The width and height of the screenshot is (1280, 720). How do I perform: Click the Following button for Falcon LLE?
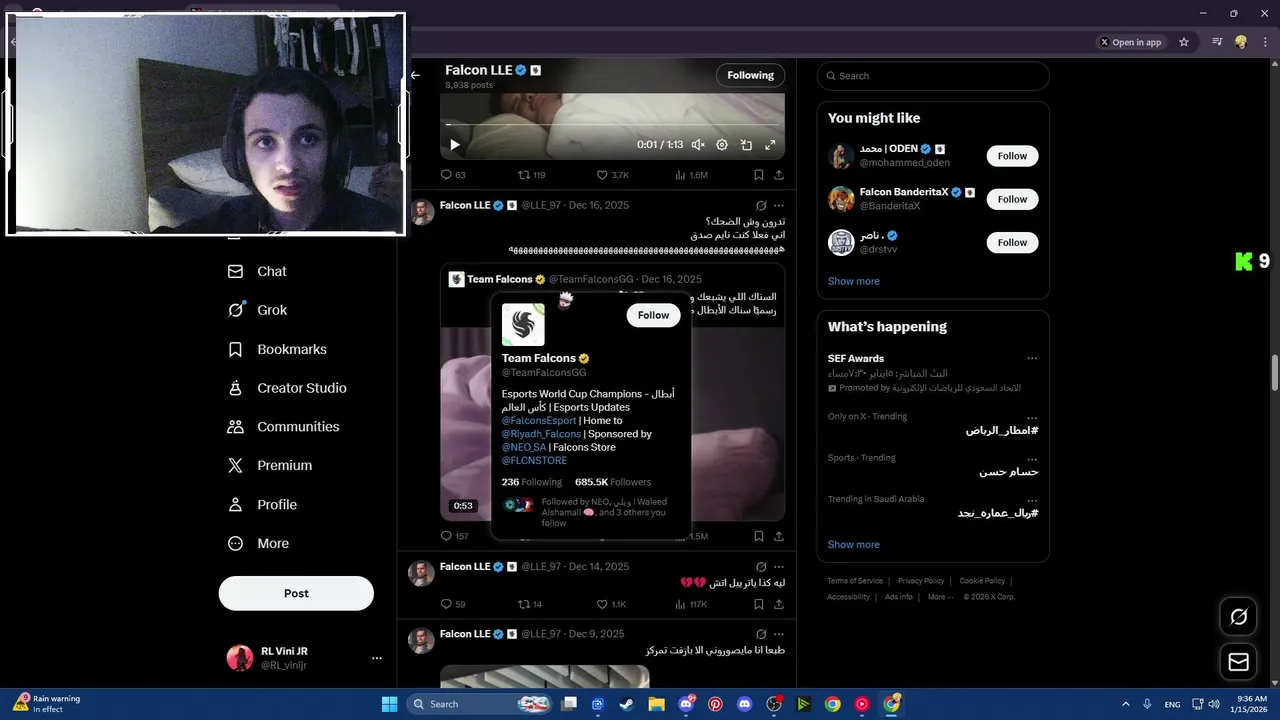(750, 75)
